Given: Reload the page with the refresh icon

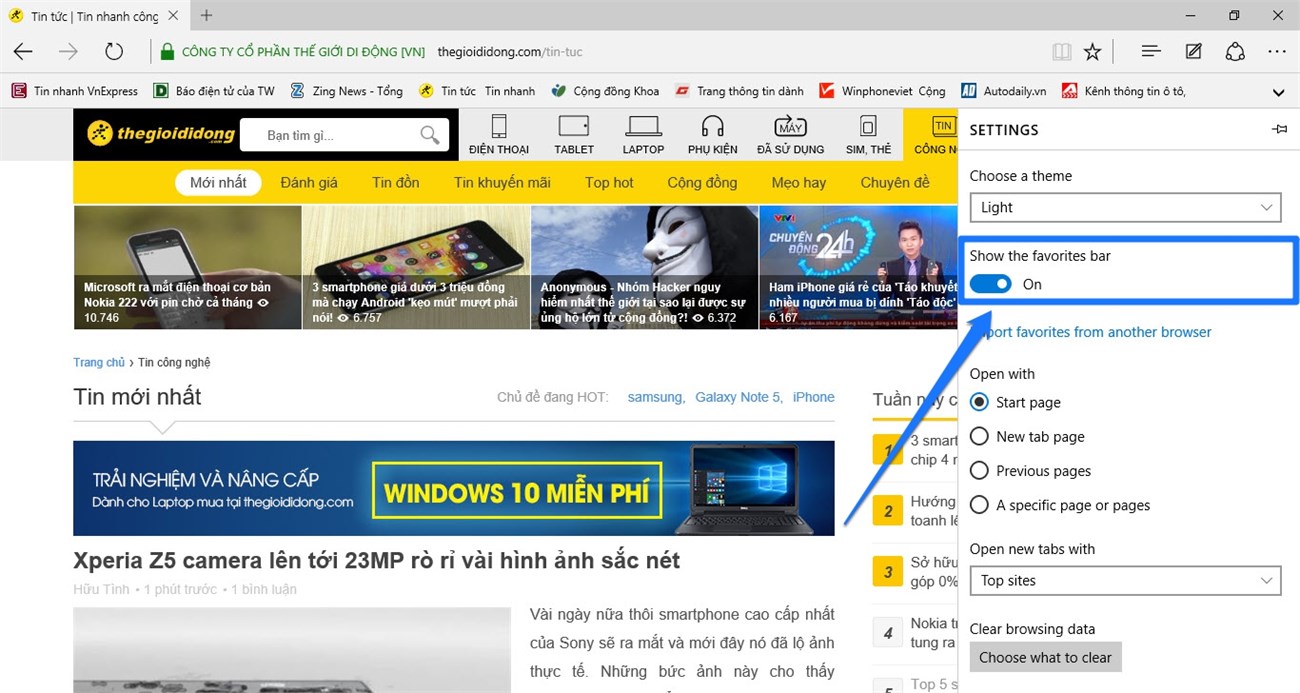Looking at the screenshot, I should tap(114, 51).
